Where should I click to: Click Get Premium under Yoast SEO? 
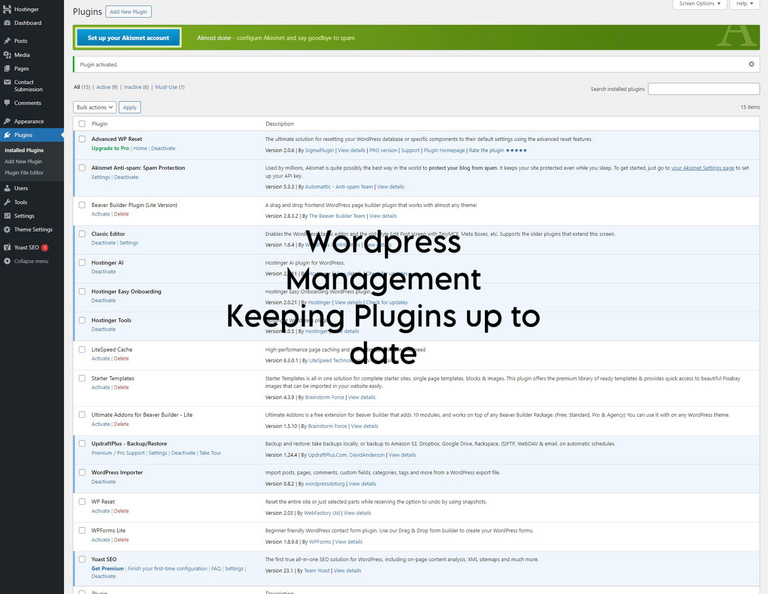[107, 569]
